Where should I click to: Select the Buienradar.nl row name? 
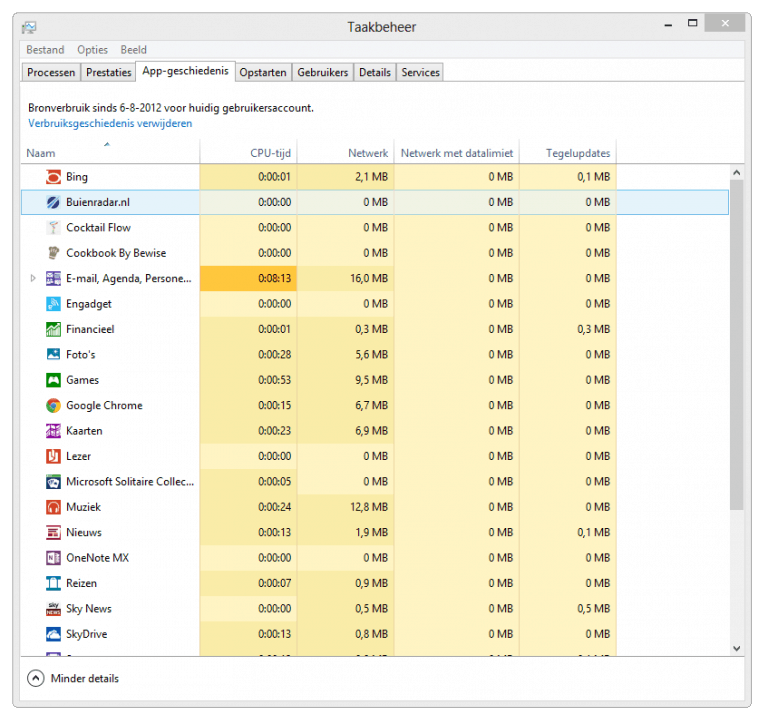pyautogui.click(x=98, y=202)
